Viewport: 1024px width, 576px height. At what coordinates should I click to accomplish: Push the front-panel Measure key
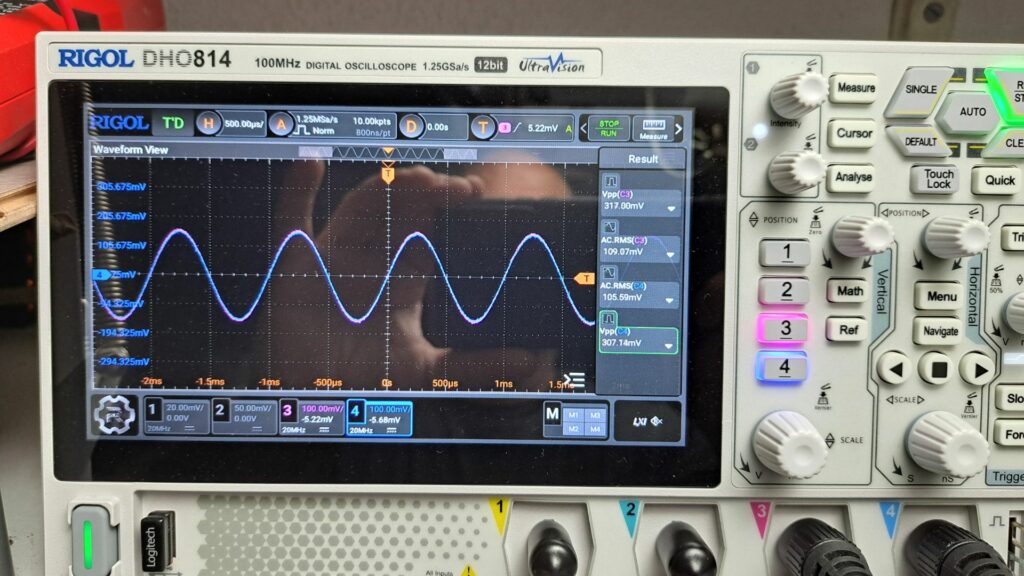(856, 88)
